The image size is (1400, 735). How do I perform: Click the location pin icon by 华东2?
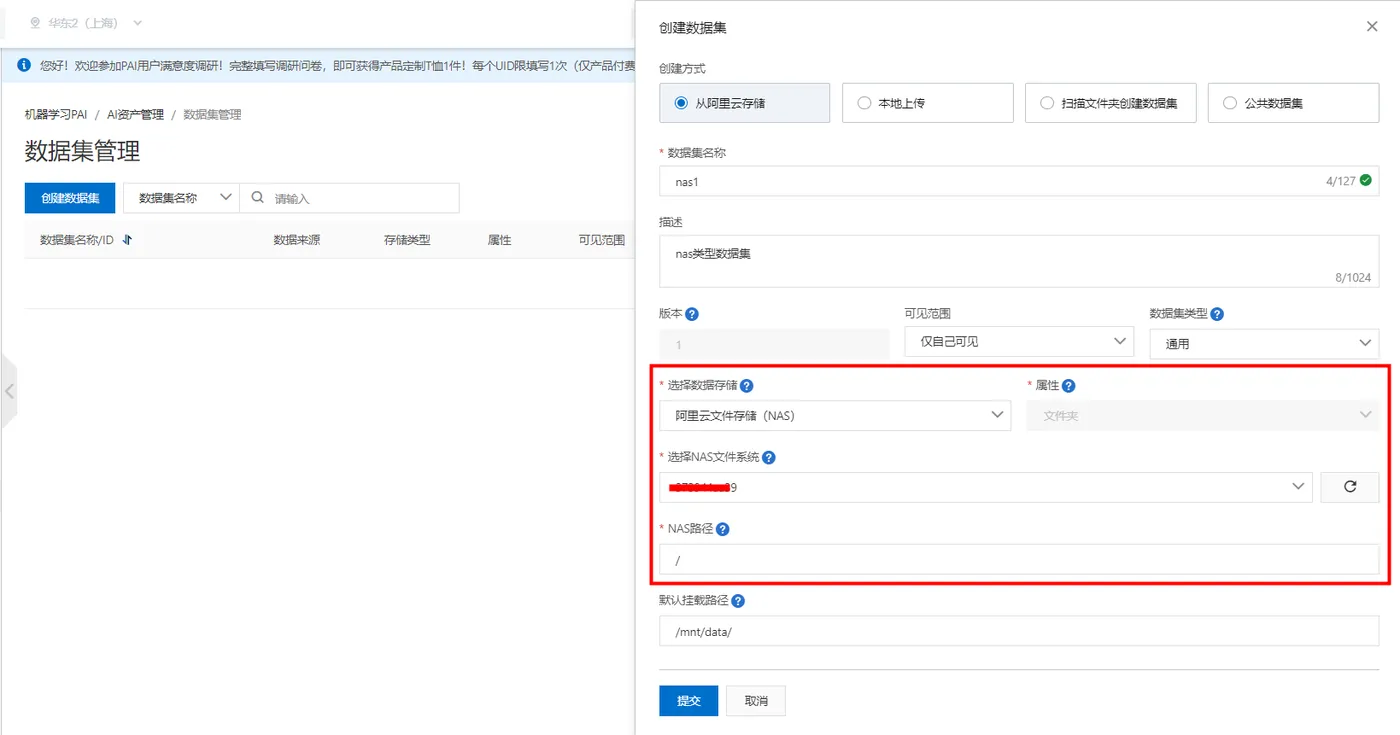[x=36, y=22]
